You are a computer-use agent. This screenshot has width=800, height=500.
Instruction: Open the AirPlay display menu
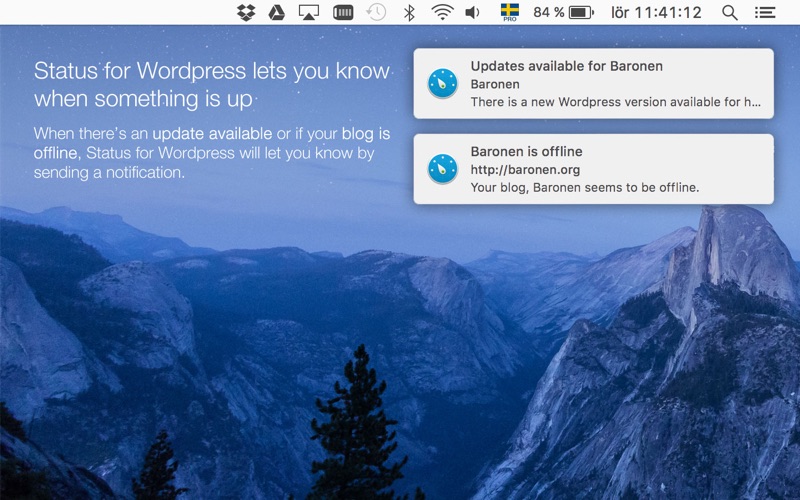coord(309,12)
